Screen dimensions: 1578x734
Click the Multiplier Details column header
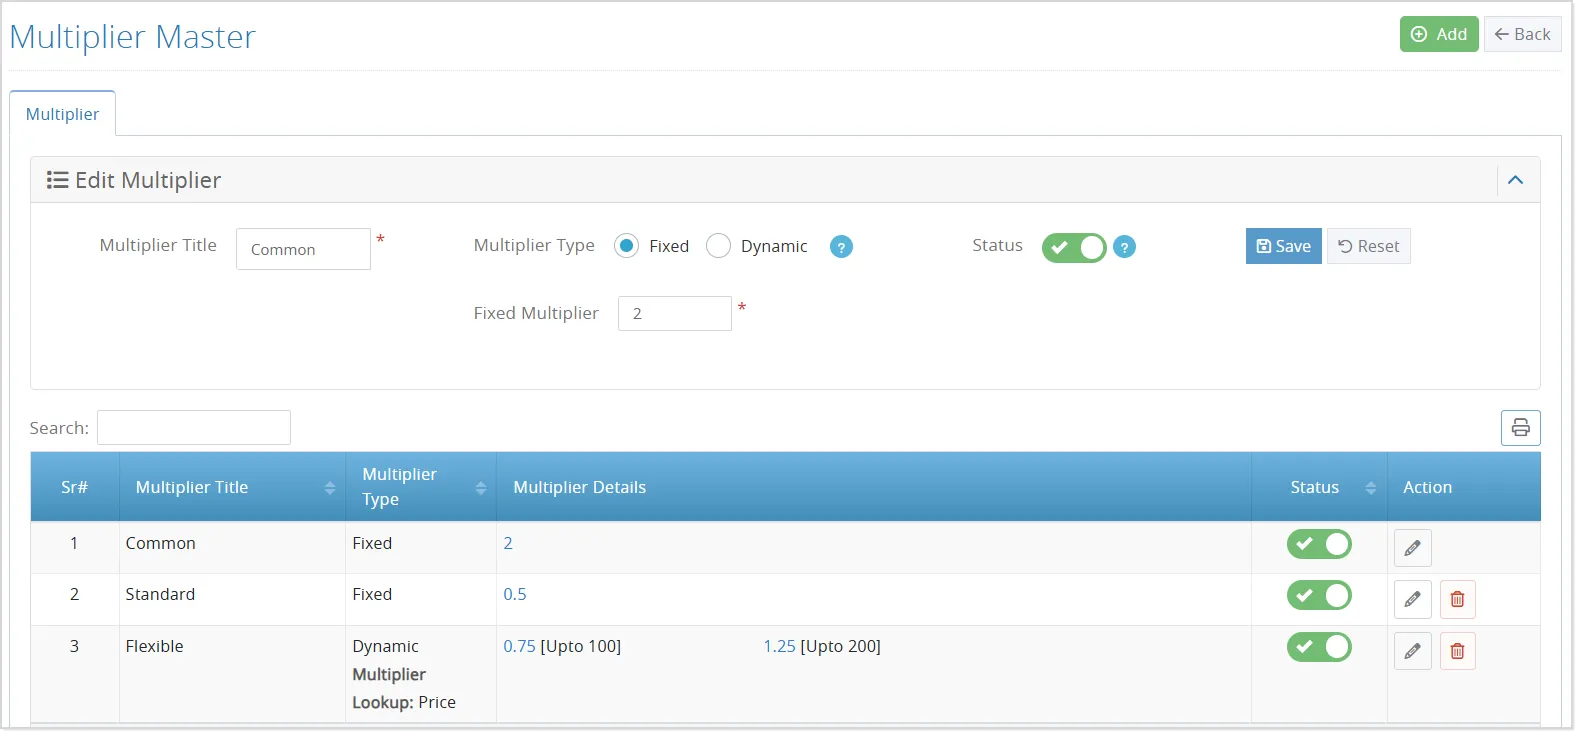[x=874, y=487]
